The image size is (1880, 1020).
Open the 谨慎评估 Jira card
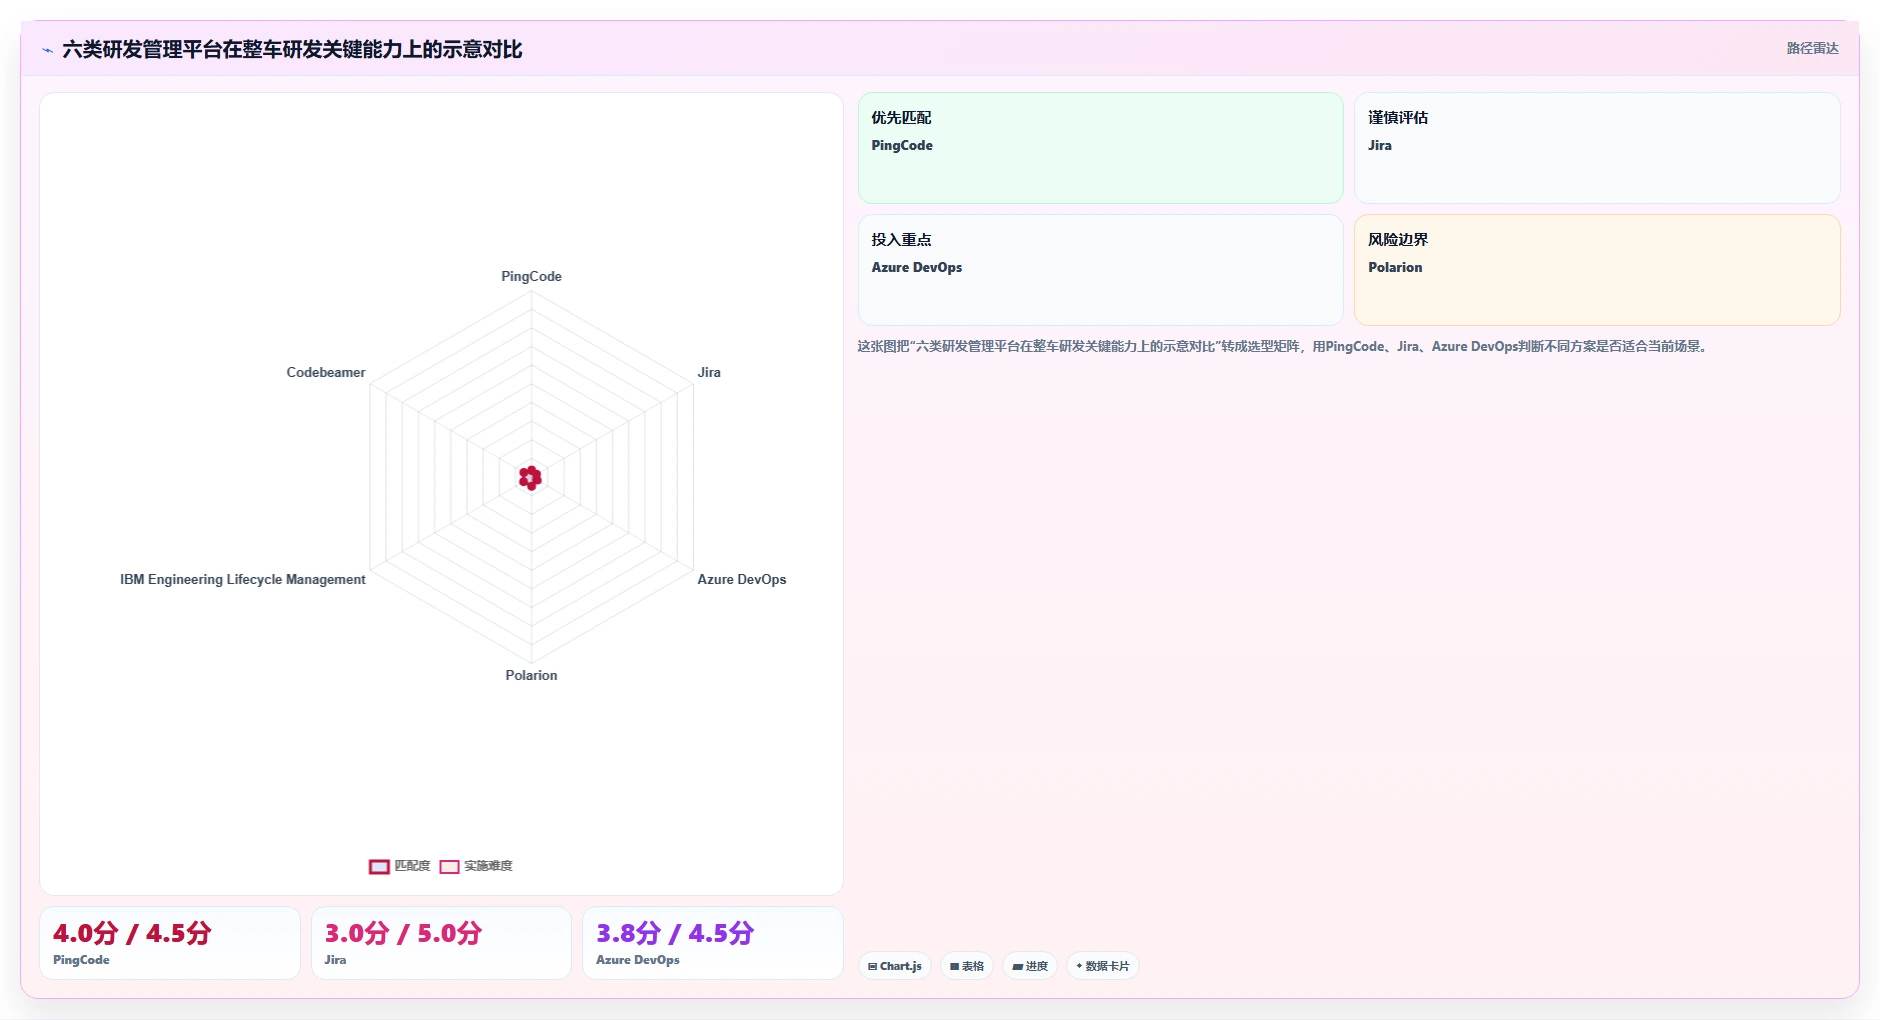[x=1597, y=148]
